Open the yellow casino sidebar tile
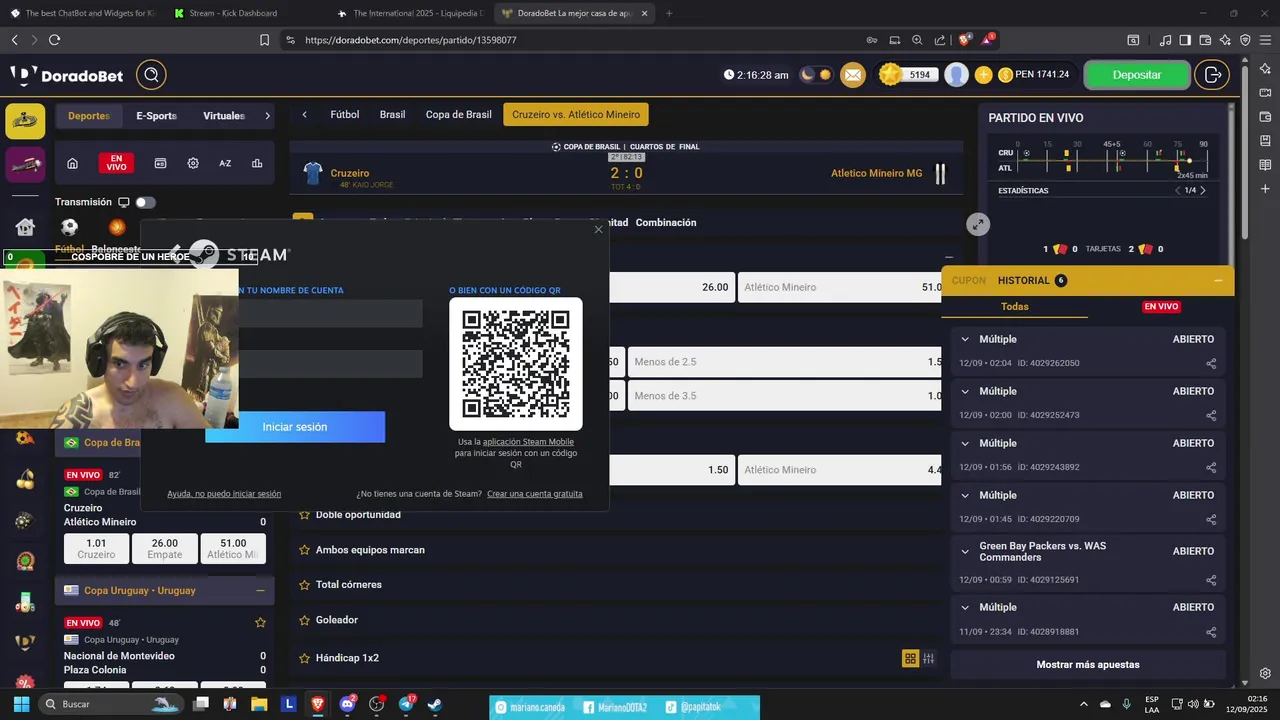This screenshot has height=720, width=1280. [x=25, y=121]
